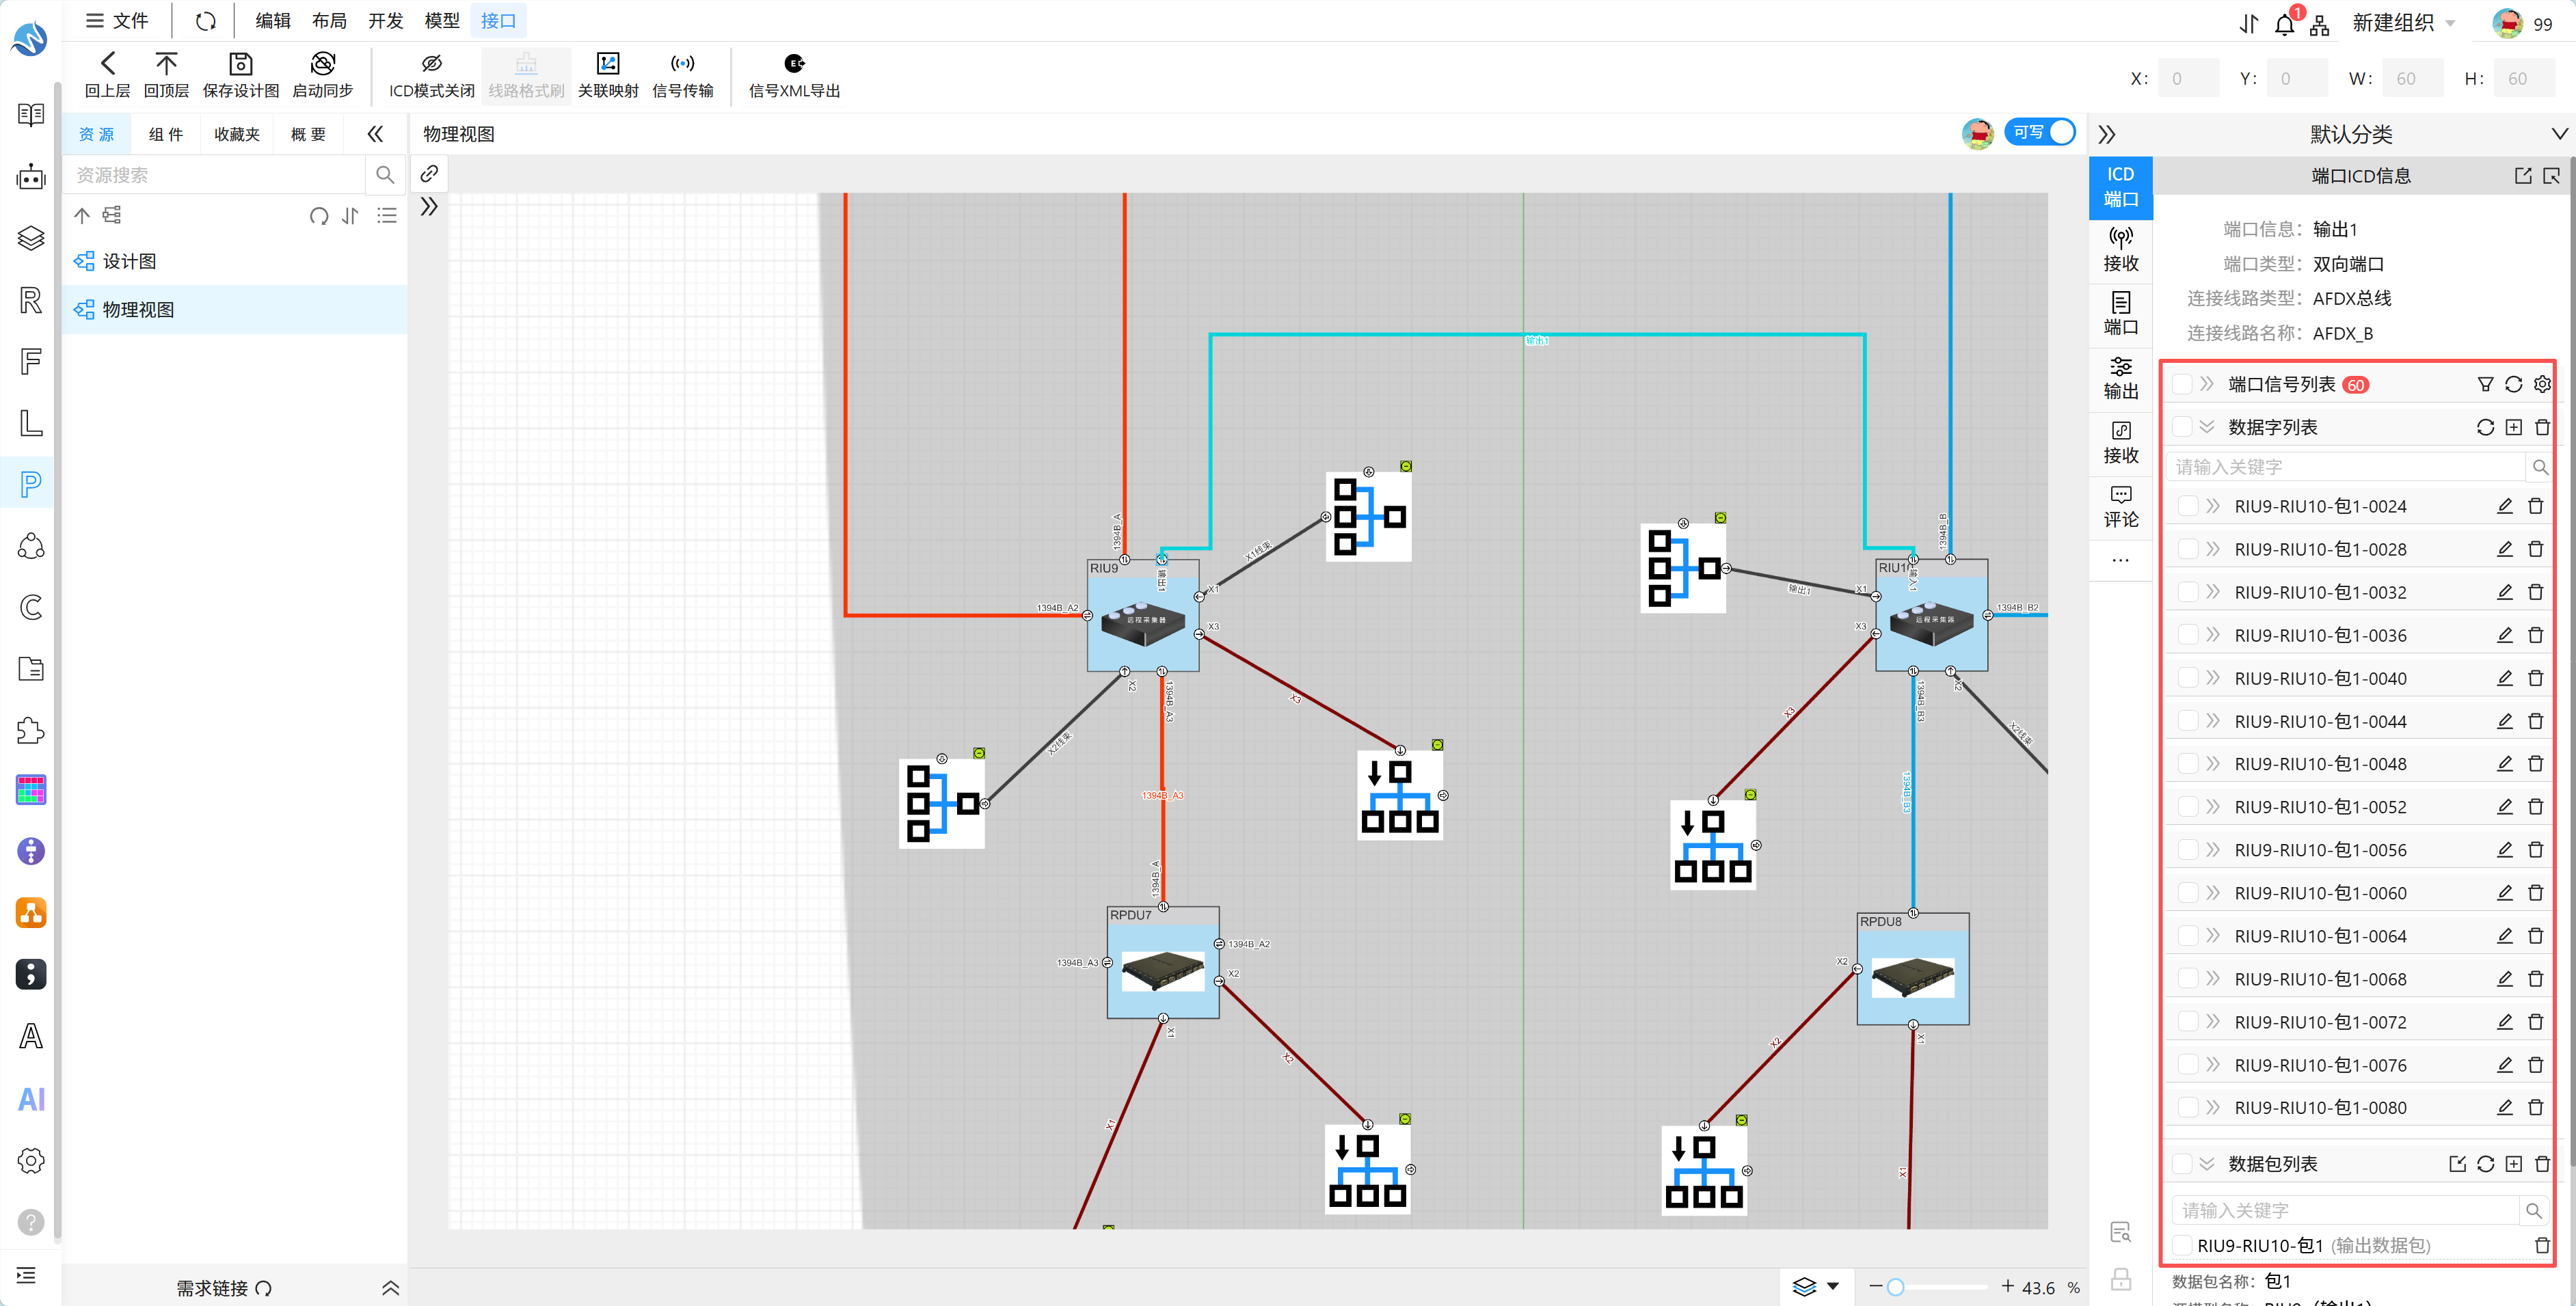The width and height of the screenshot is (2576, 1306).
Task: Click the 回顶层 toolbar icon
Action: tap(166, 64)
